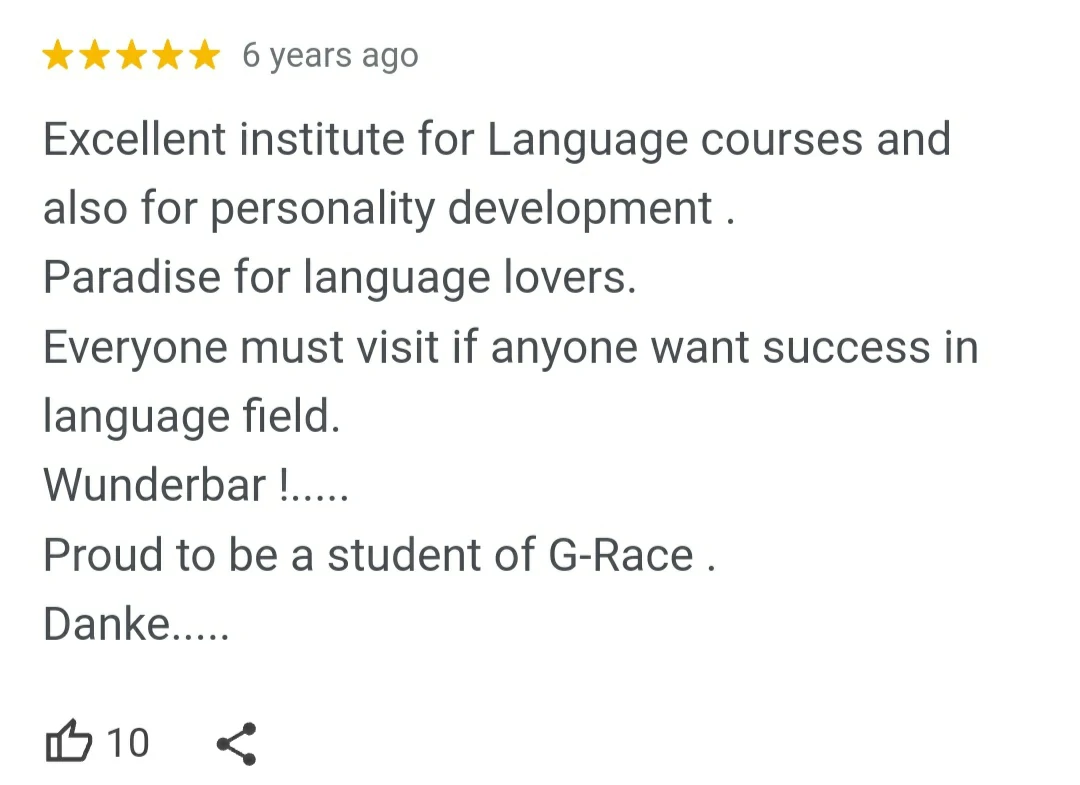Image resolution: width=1080 pixels, height=785 pixels.
Task: Select the third rating star
Action: [132, 56]
